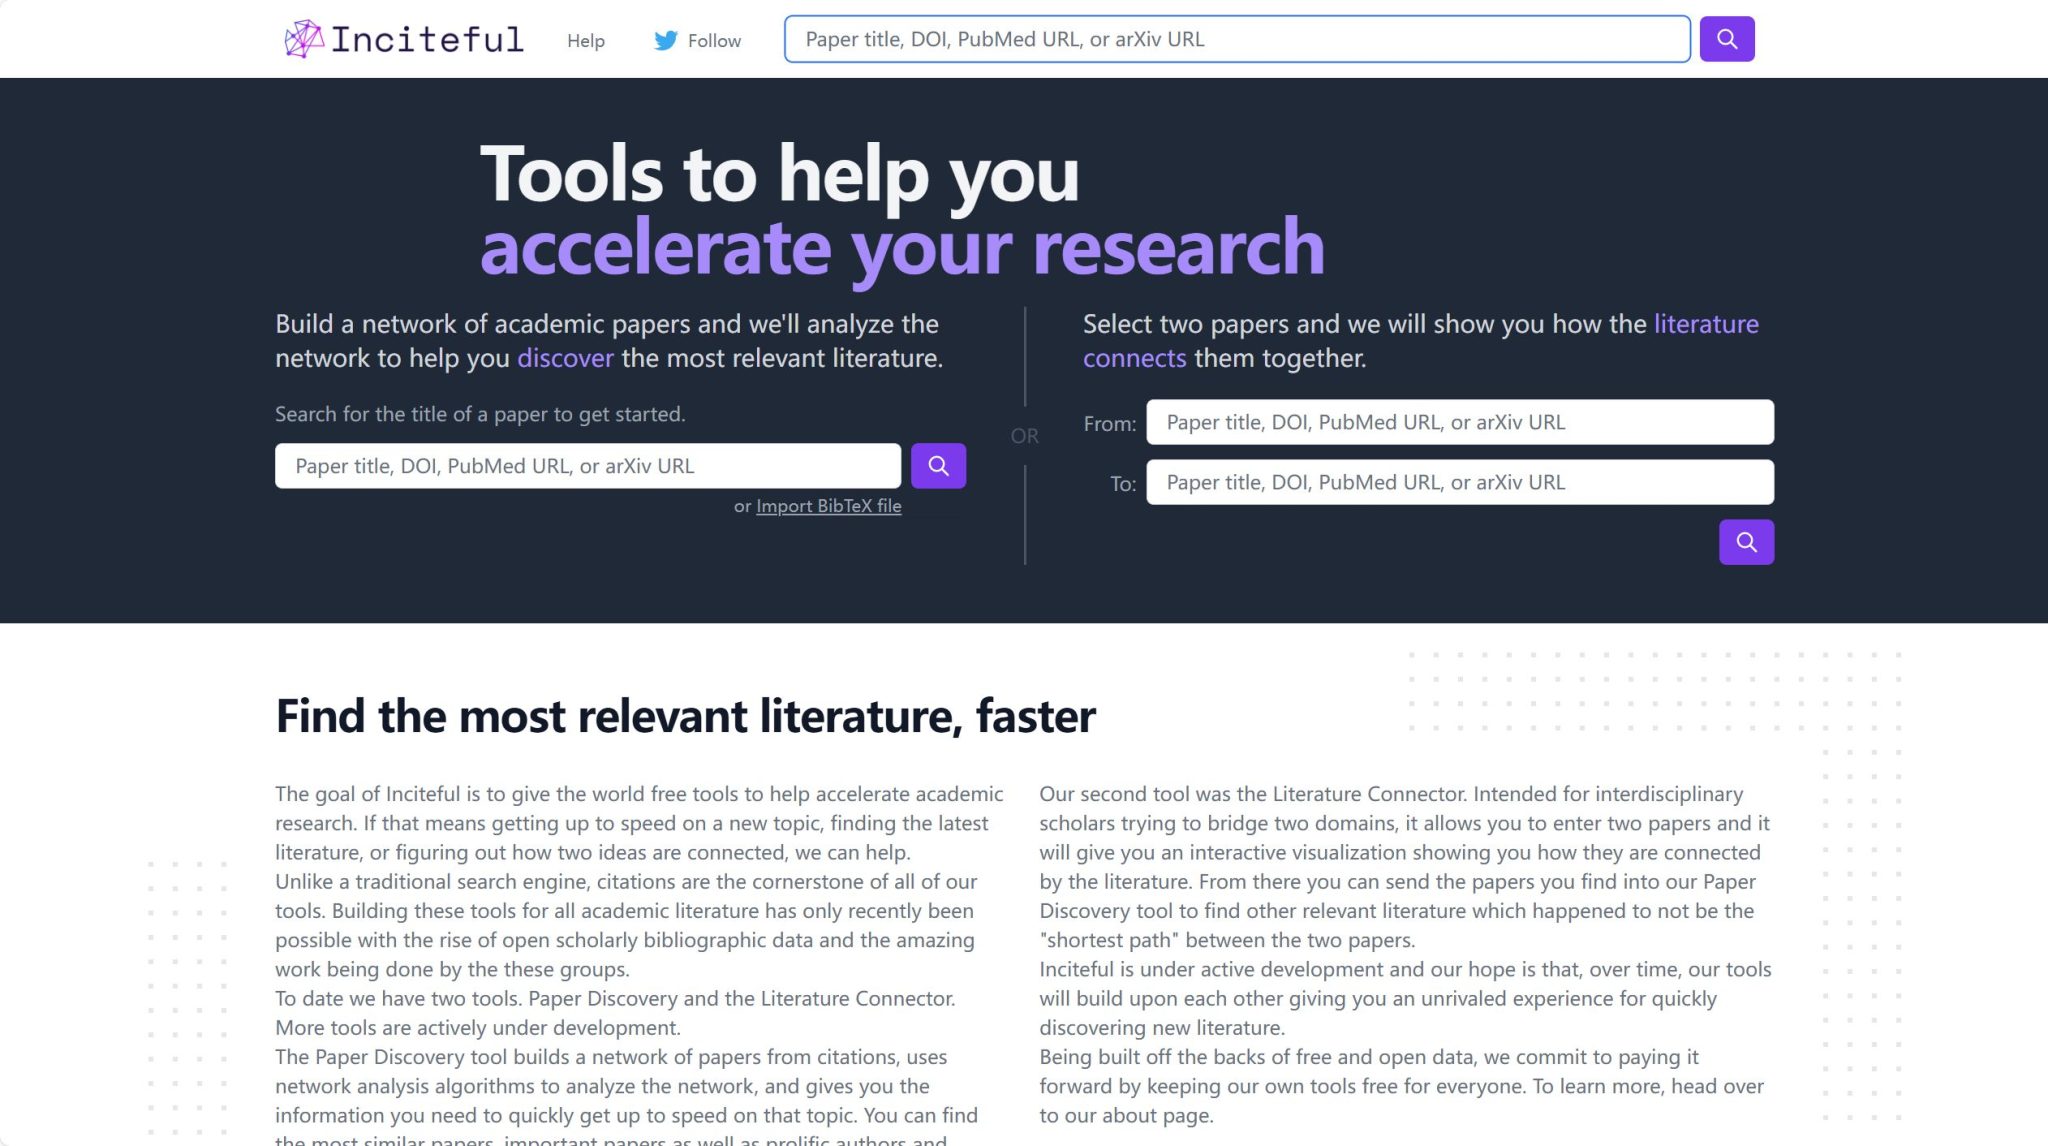Click search icon next to paper discovery field
Screen dimensions: 2048x1146
pyautogui.click(x=937, y=466)
